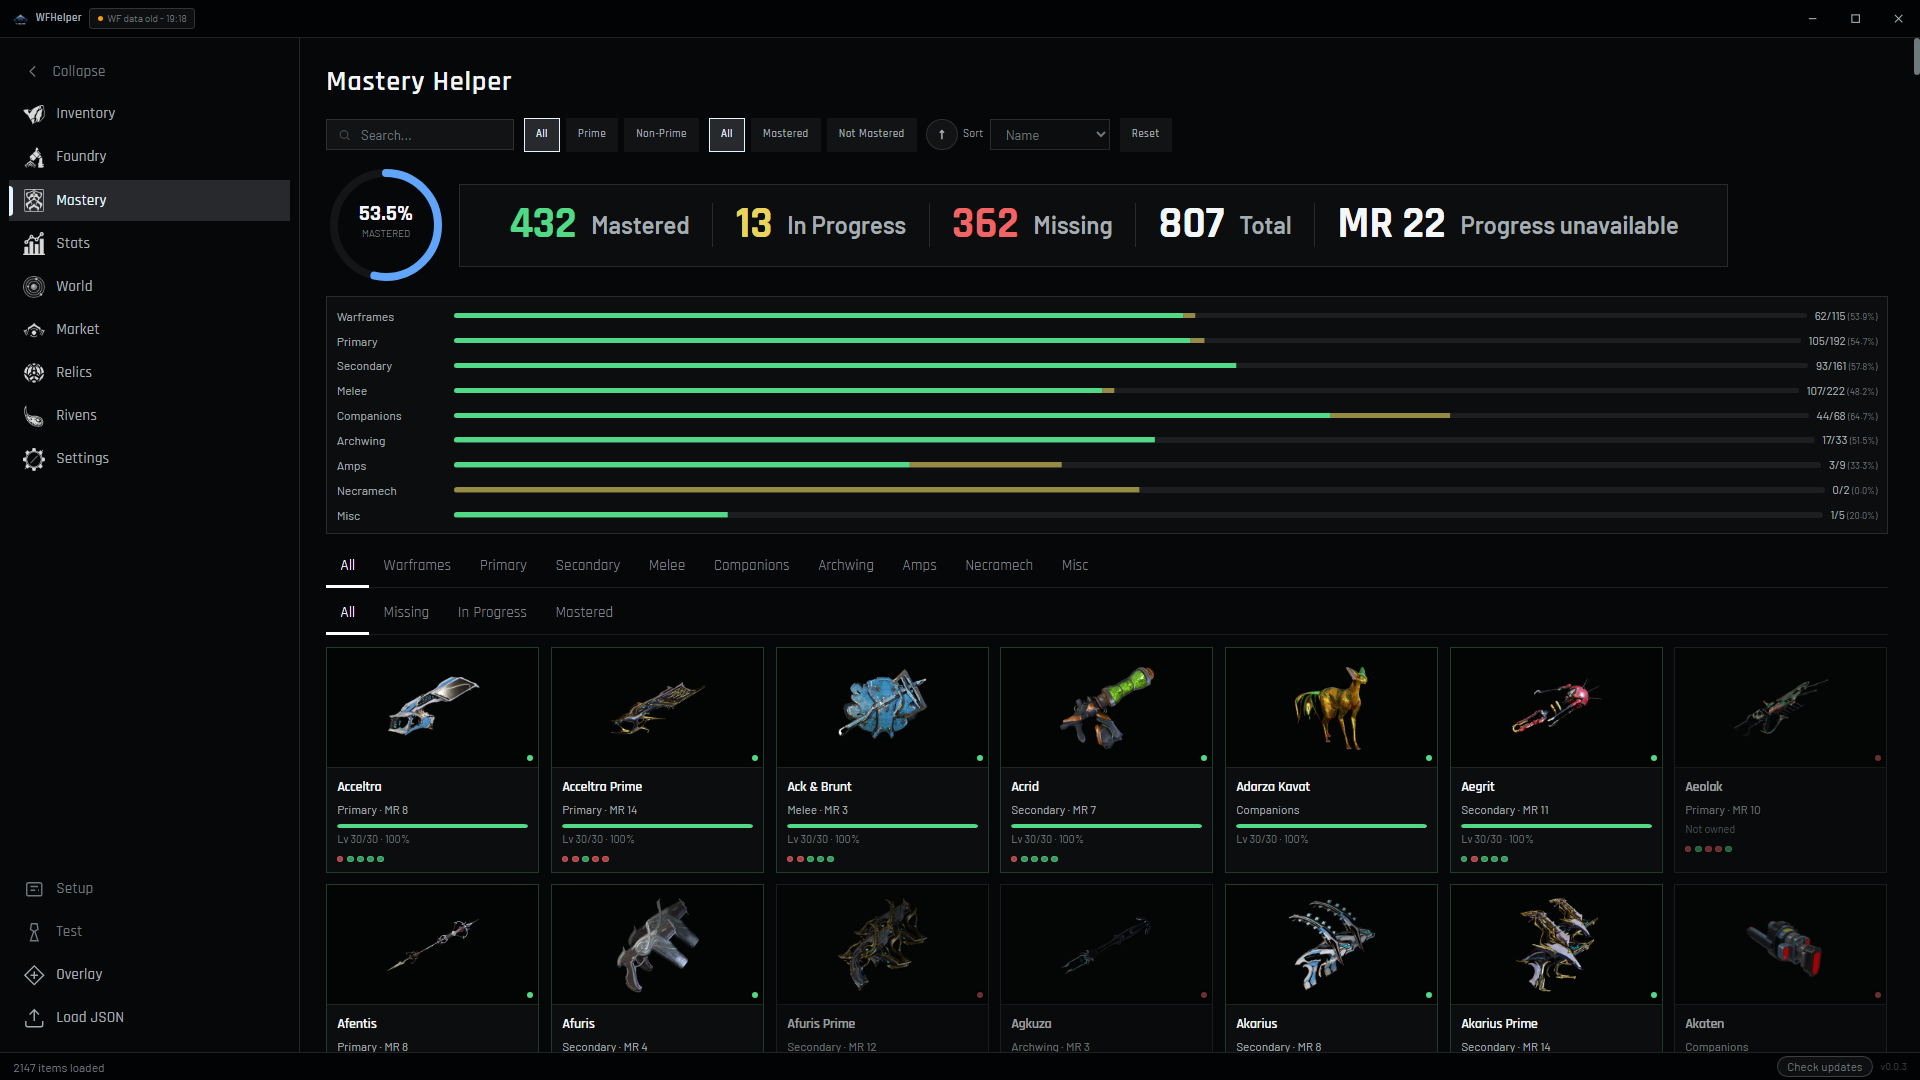Open the Ack & Brunt weapon card
Screen dimensions: 1920x1080
(882, 760)
